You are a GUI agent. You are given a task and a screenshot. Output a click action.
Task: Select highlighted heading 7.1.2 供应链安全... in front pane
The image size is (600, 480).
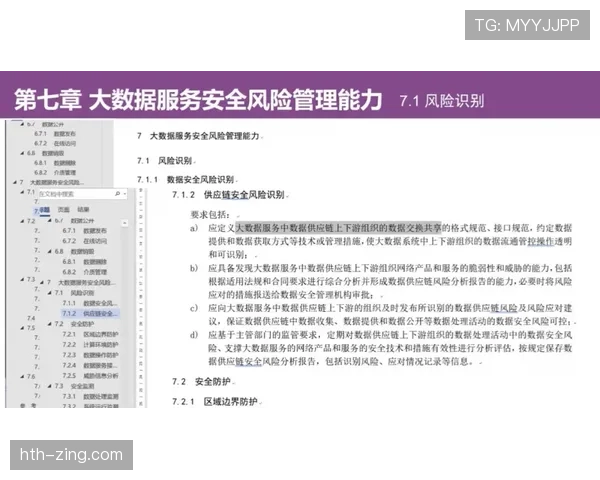tap(90, 313)
